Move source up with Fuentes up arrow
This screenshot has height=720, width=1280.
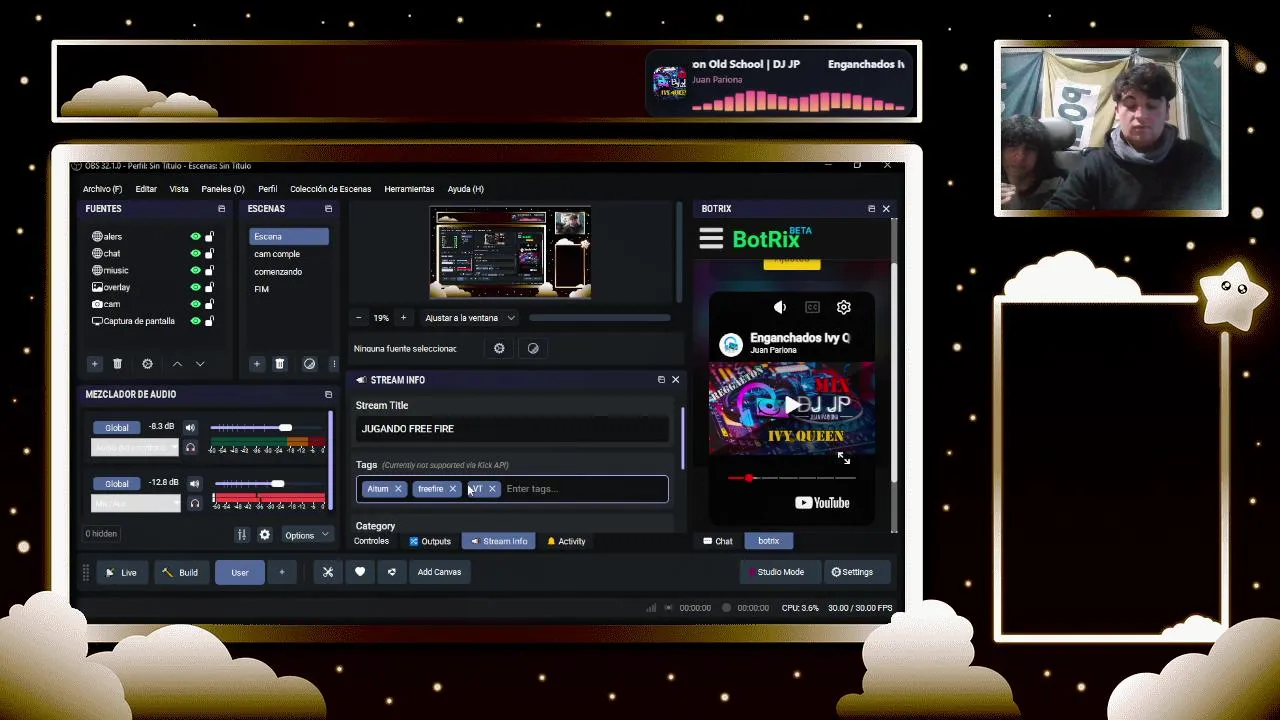(177, 364)
